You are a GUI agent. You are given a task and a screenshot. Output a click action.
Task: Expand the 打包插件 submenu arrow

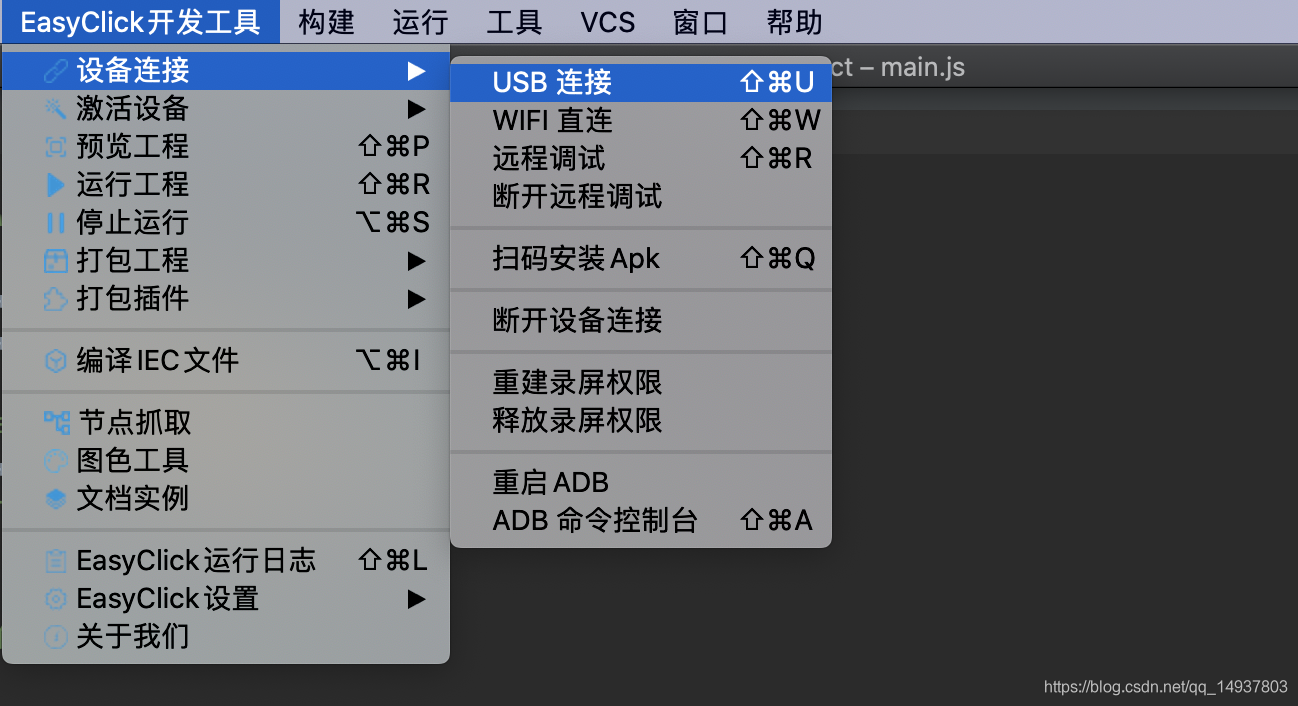coord(416,299)
